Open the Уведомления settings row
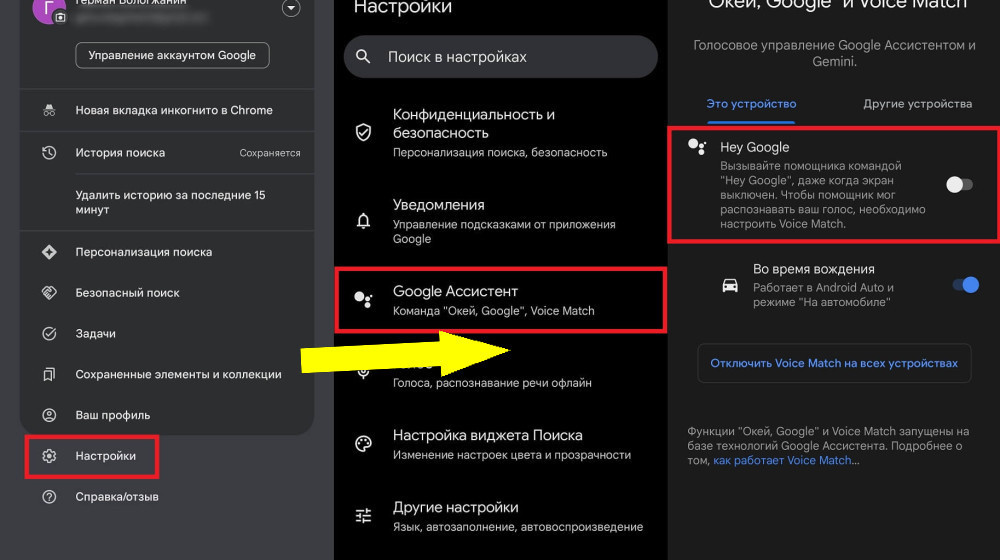1000x560 pixels. (501, 221)
